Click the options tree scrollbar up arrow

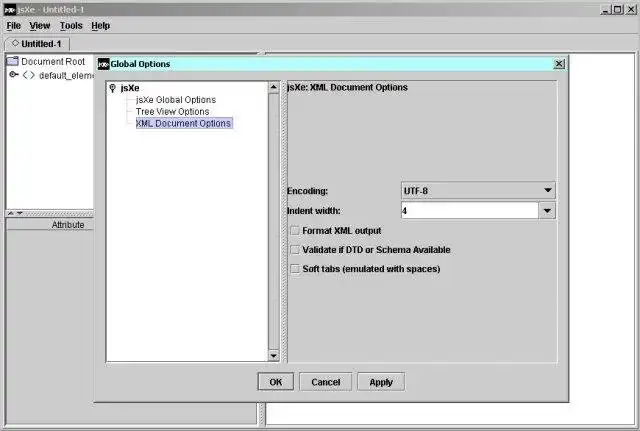coord(273,87)
